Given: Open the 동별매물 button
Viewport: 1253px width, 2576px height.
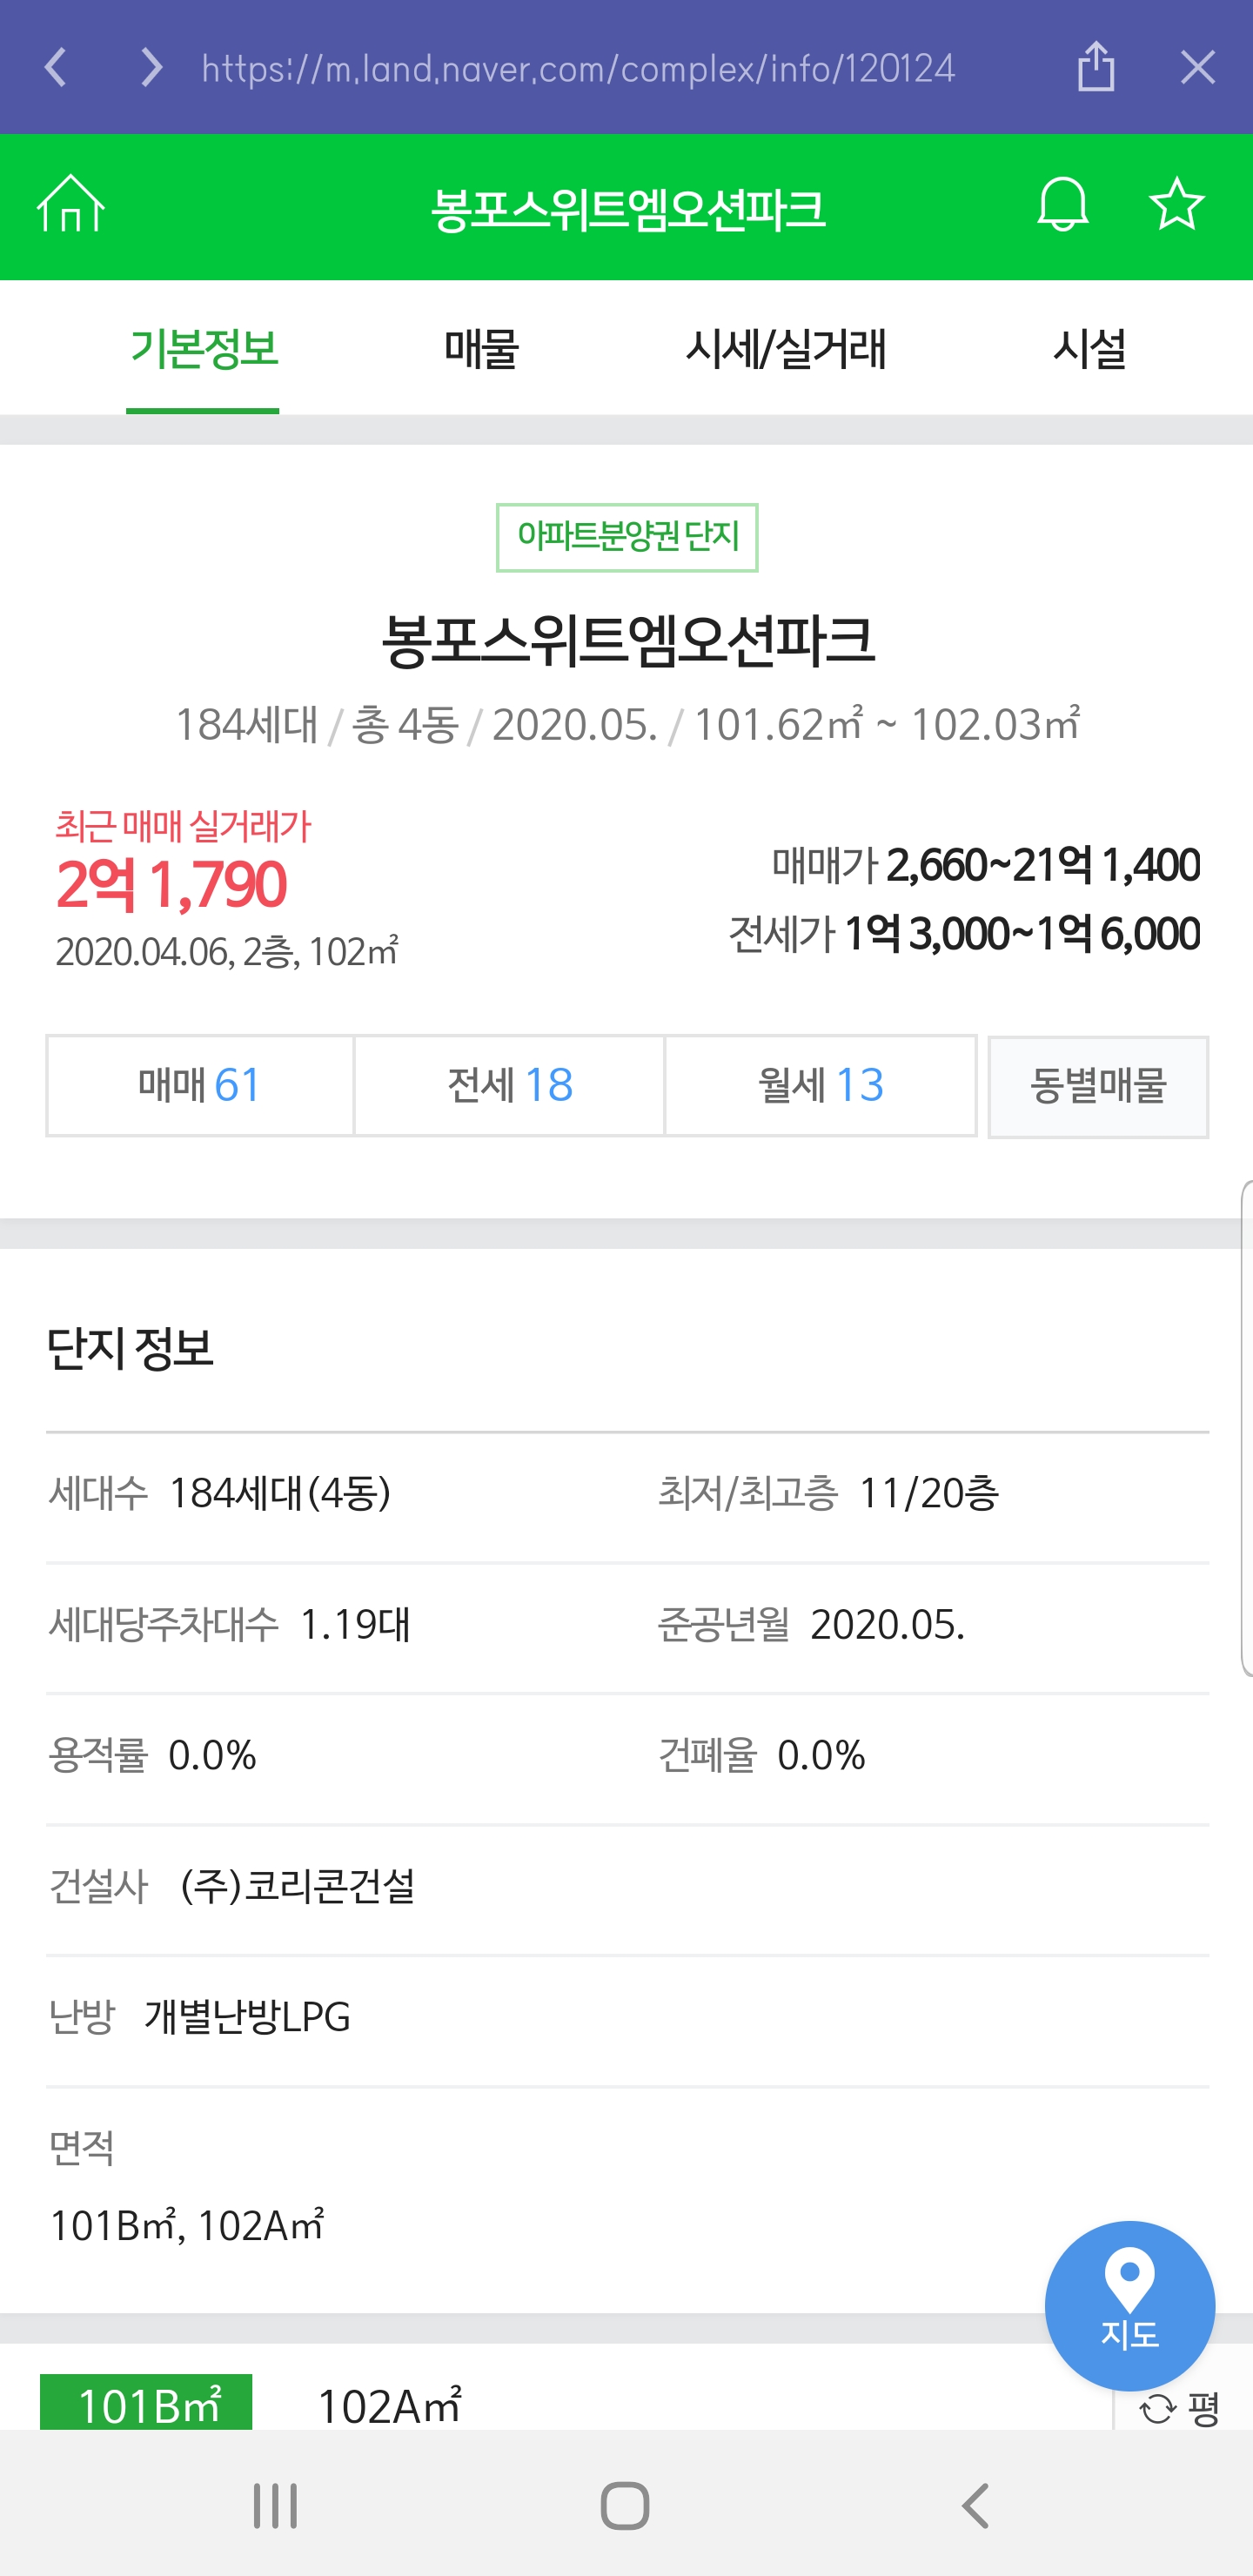Looking at the screenshot, I should coord(1098,1086).
